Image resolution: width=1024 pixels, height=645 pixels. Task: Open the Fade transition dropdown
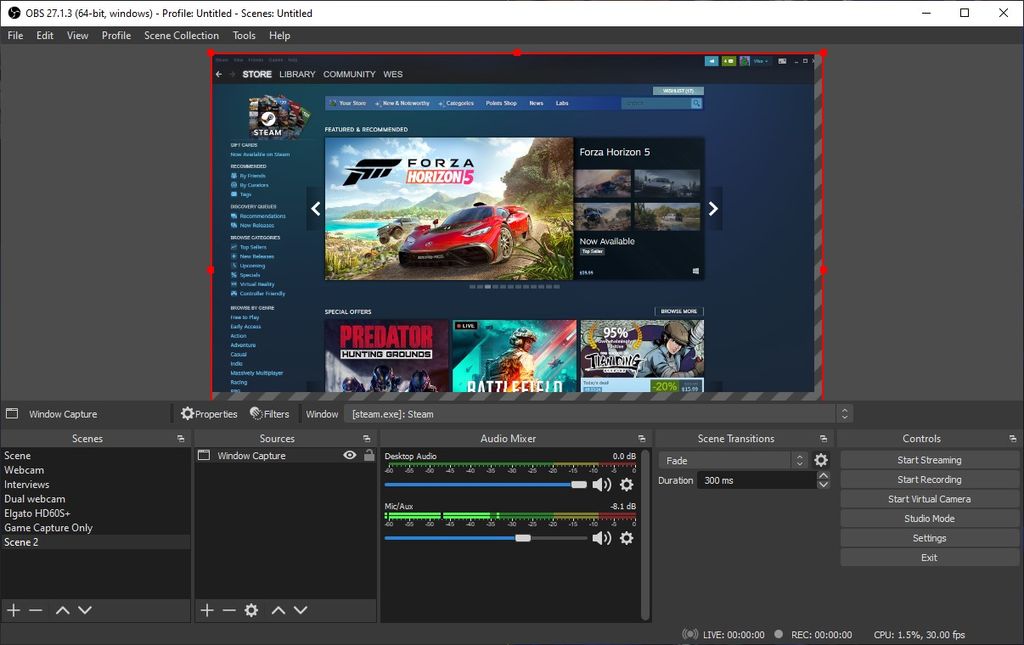pyautogui.click(x=798, y=459)
